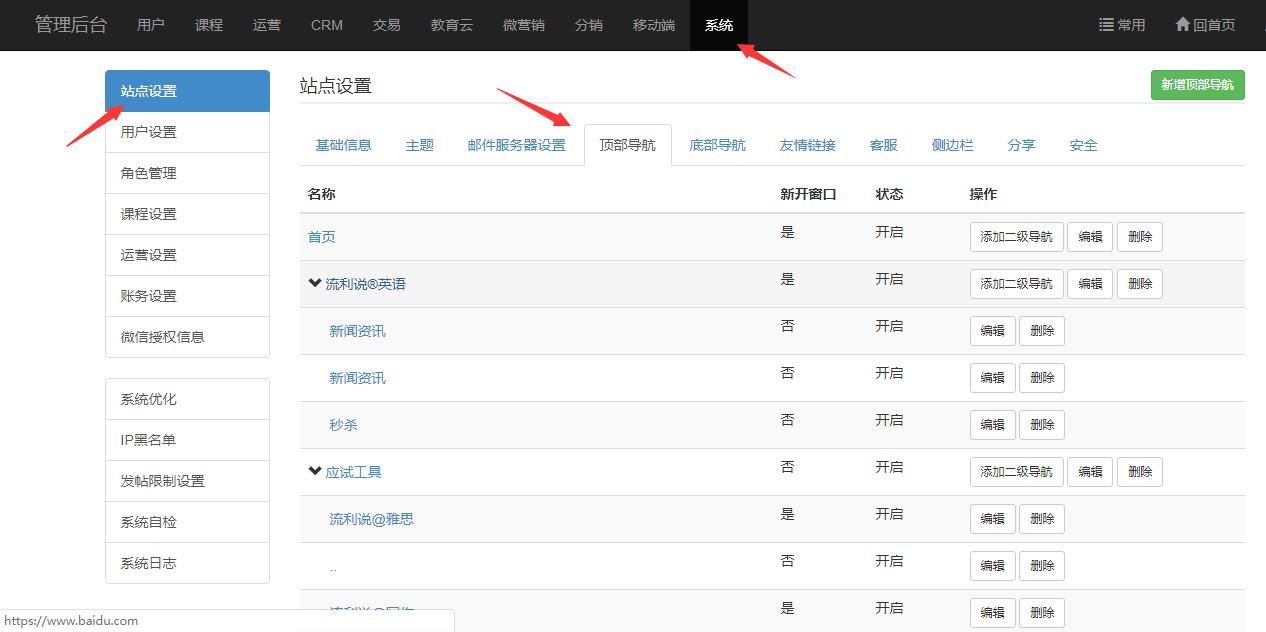Click the home icon beside 回首页
Viewport: 1266px width, 632px height.
(1182, 25)
